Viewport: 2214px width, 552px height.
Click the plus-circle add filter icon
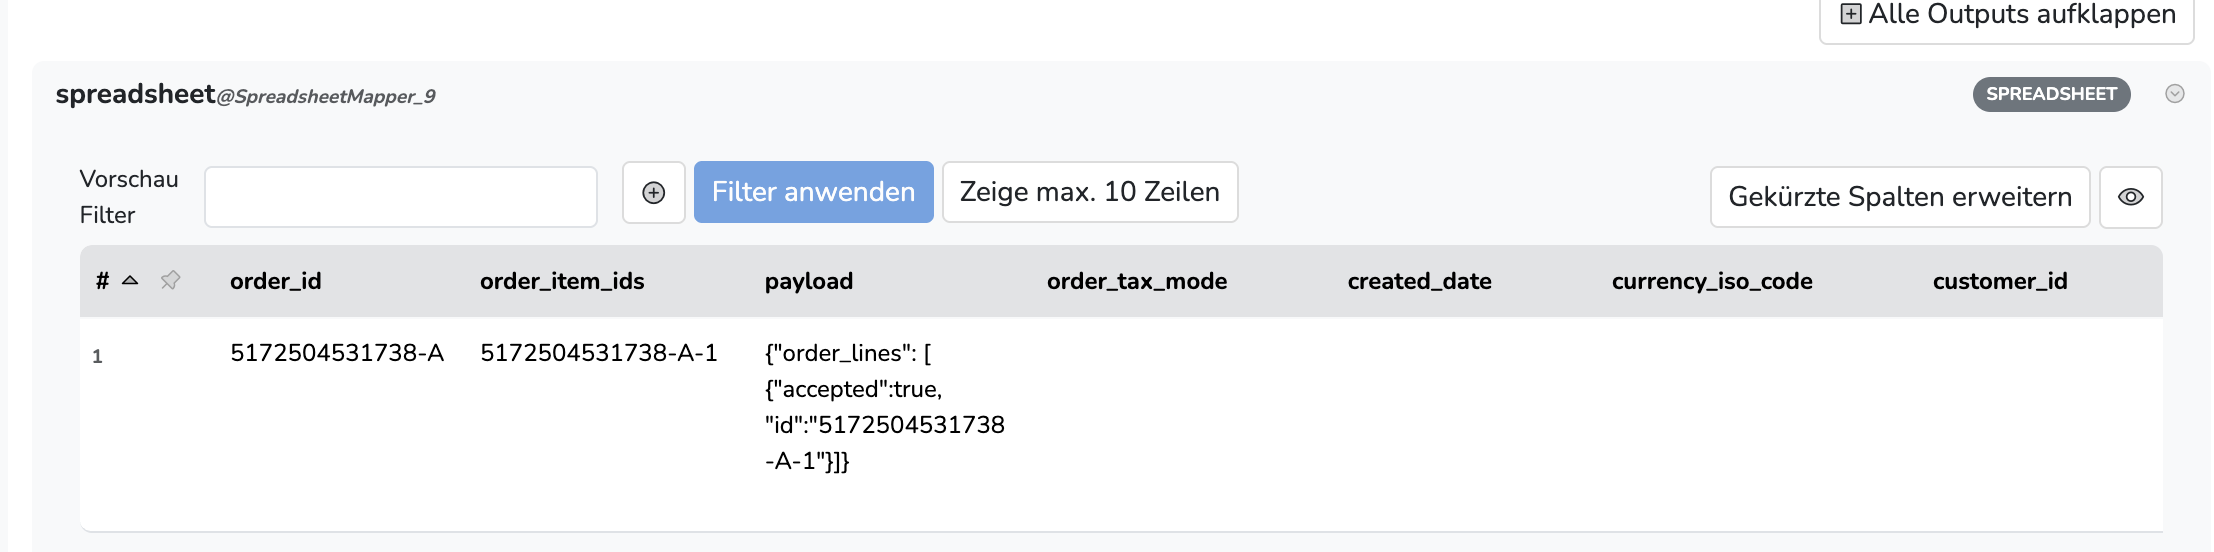[x=653, y=193]
